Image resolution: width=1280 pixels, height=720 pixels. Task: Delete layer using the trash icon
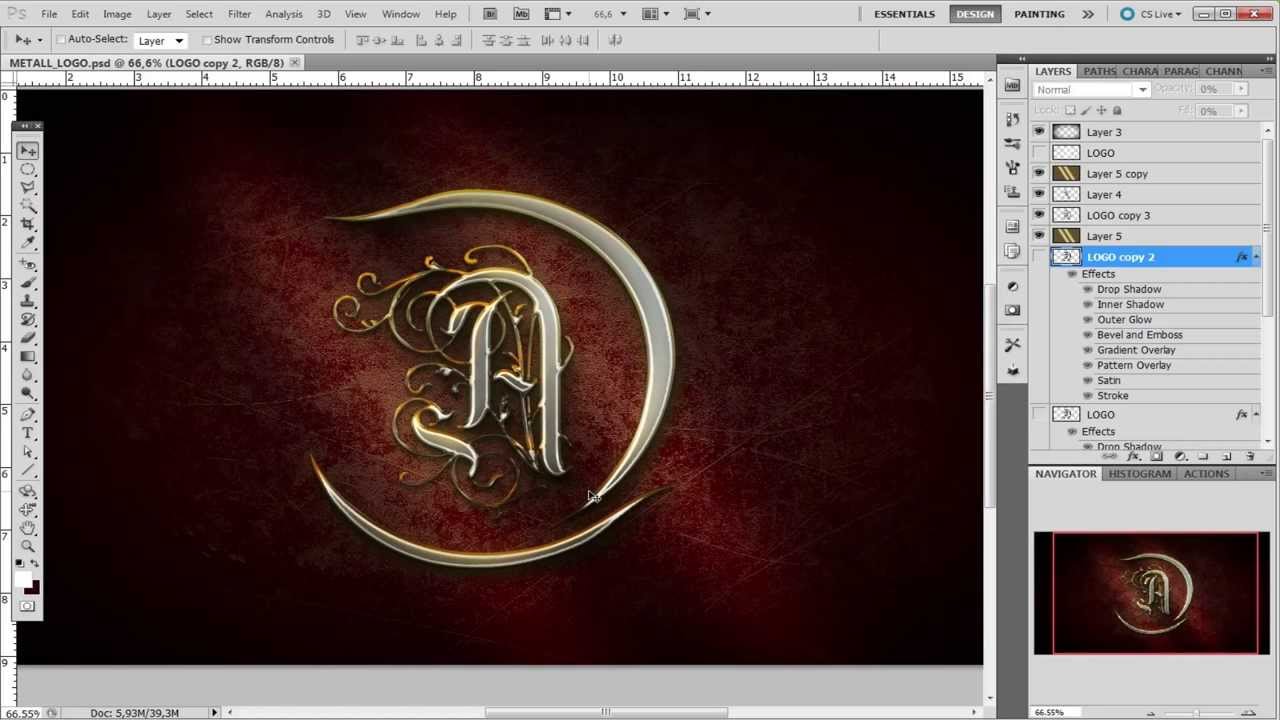tap(1250, 457)
